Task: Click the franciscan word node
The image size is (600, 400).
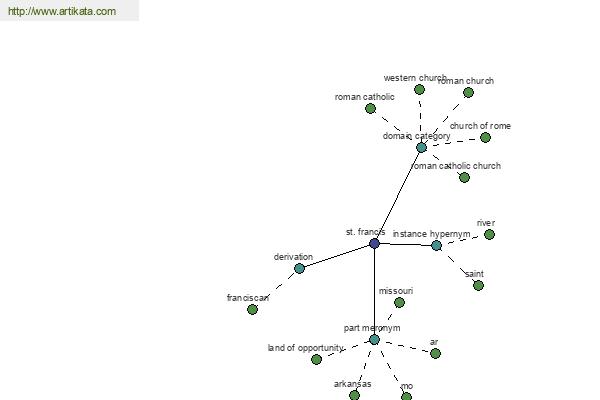Action: [253, 310]
